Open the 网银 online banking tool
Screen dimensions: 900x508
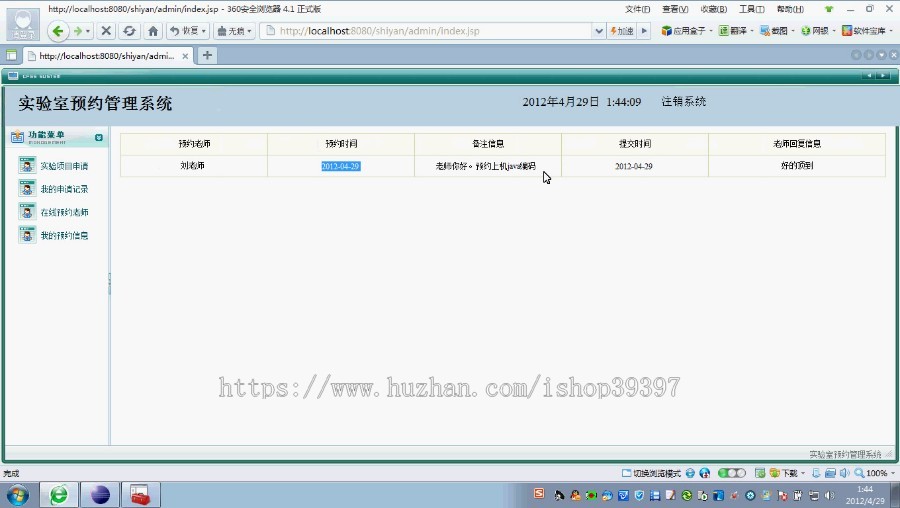[814, 31]
